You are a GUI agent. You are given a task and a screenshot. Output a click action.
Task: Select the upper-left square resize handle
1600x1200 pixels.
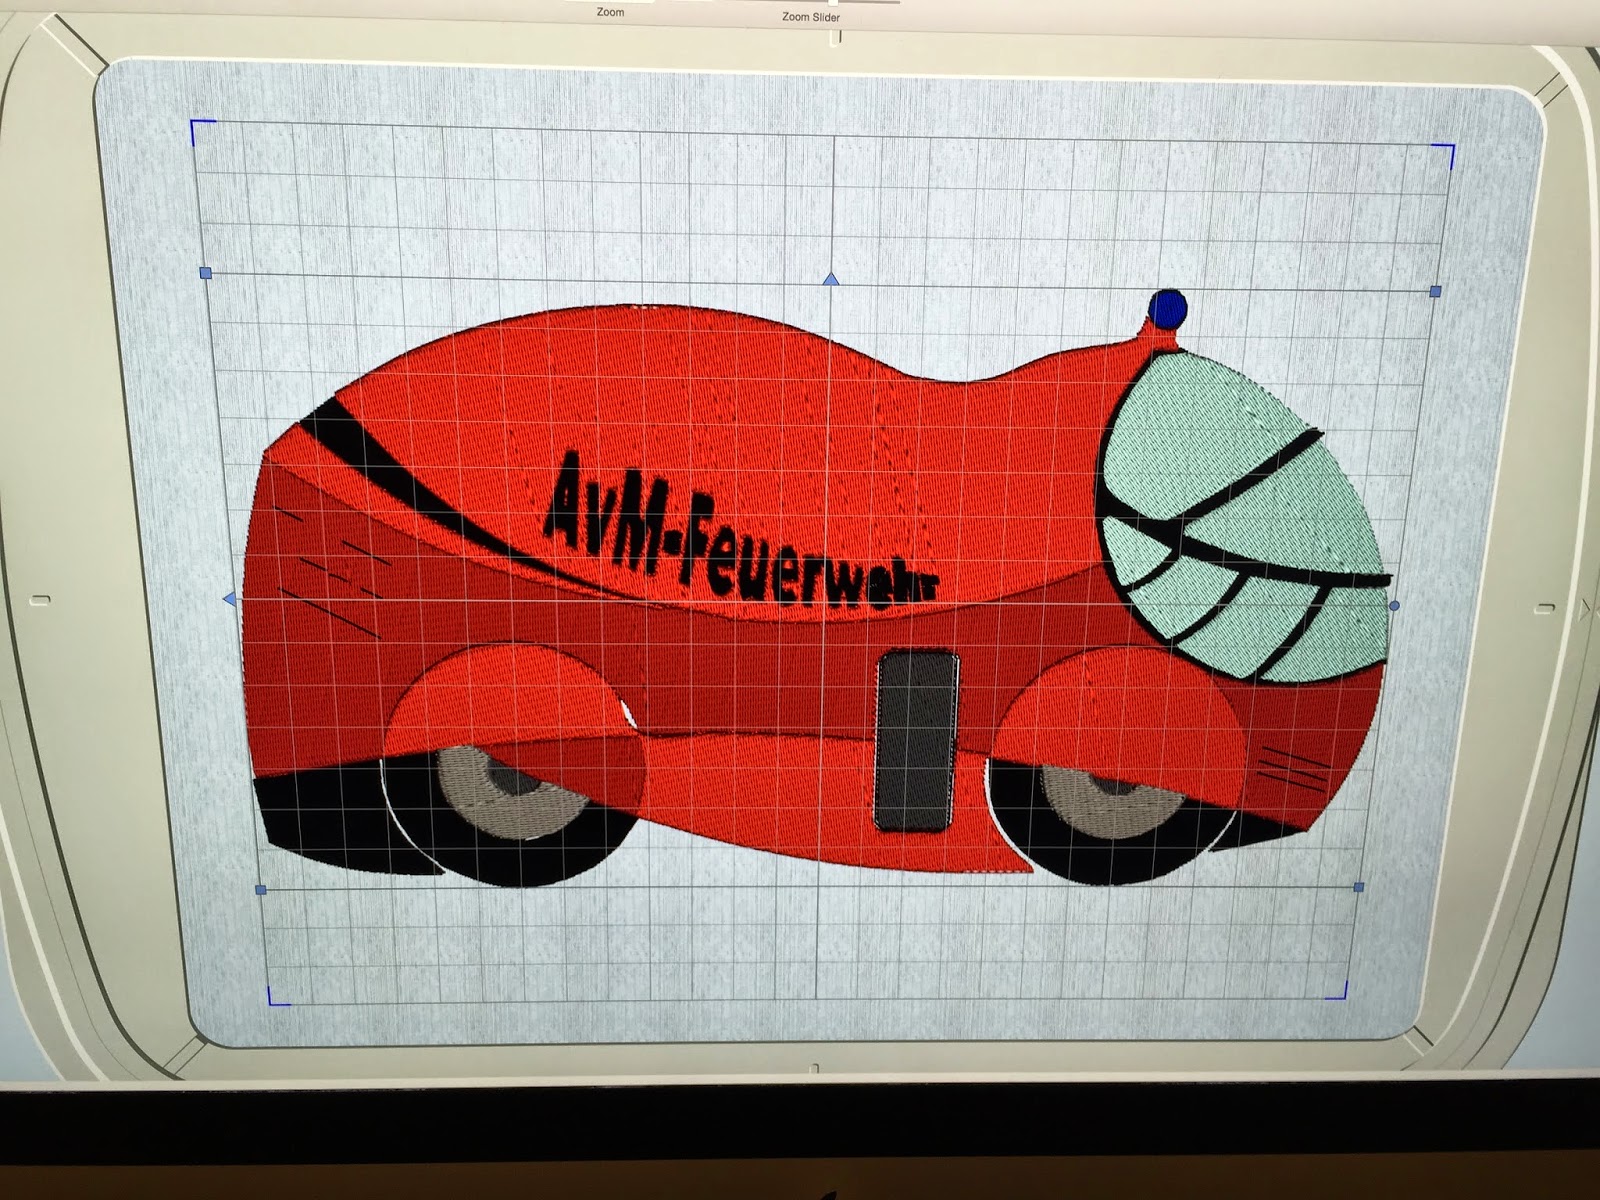coord(206,272)
